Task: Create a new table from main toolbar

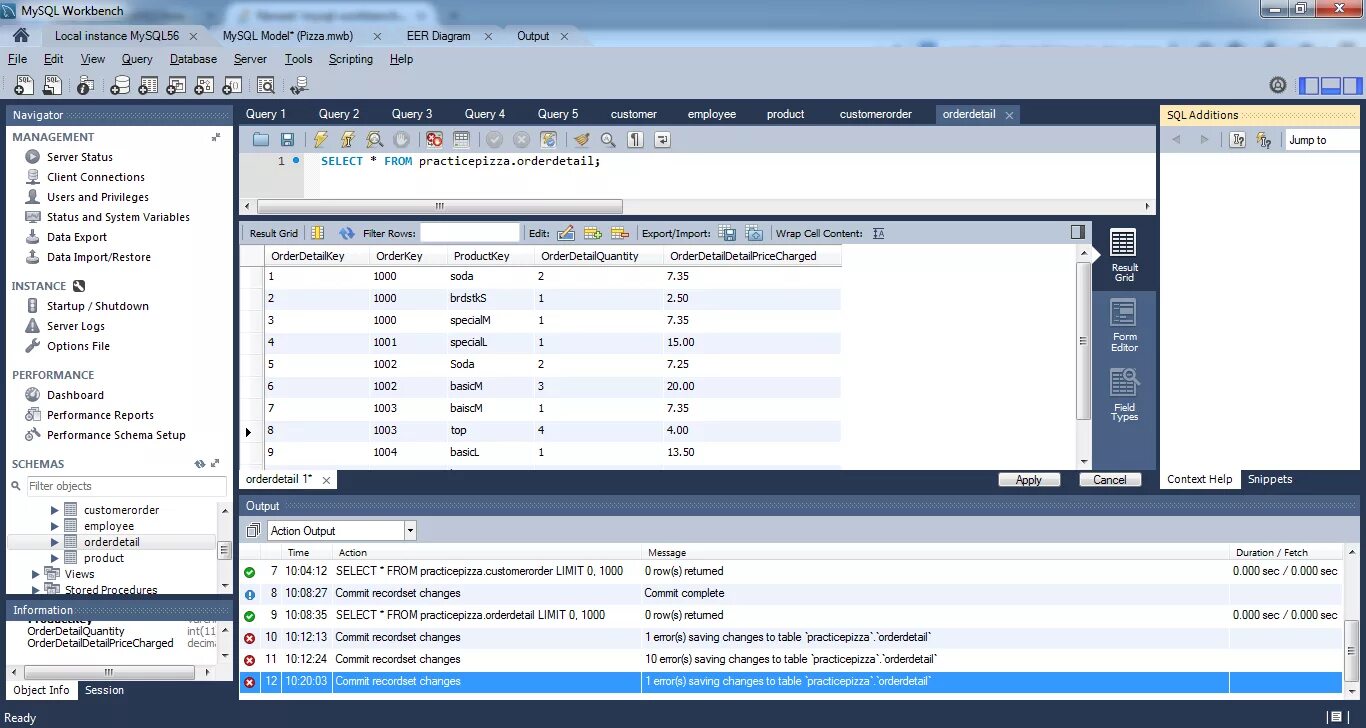Action: pyautogui.click(x=148, y=85)
